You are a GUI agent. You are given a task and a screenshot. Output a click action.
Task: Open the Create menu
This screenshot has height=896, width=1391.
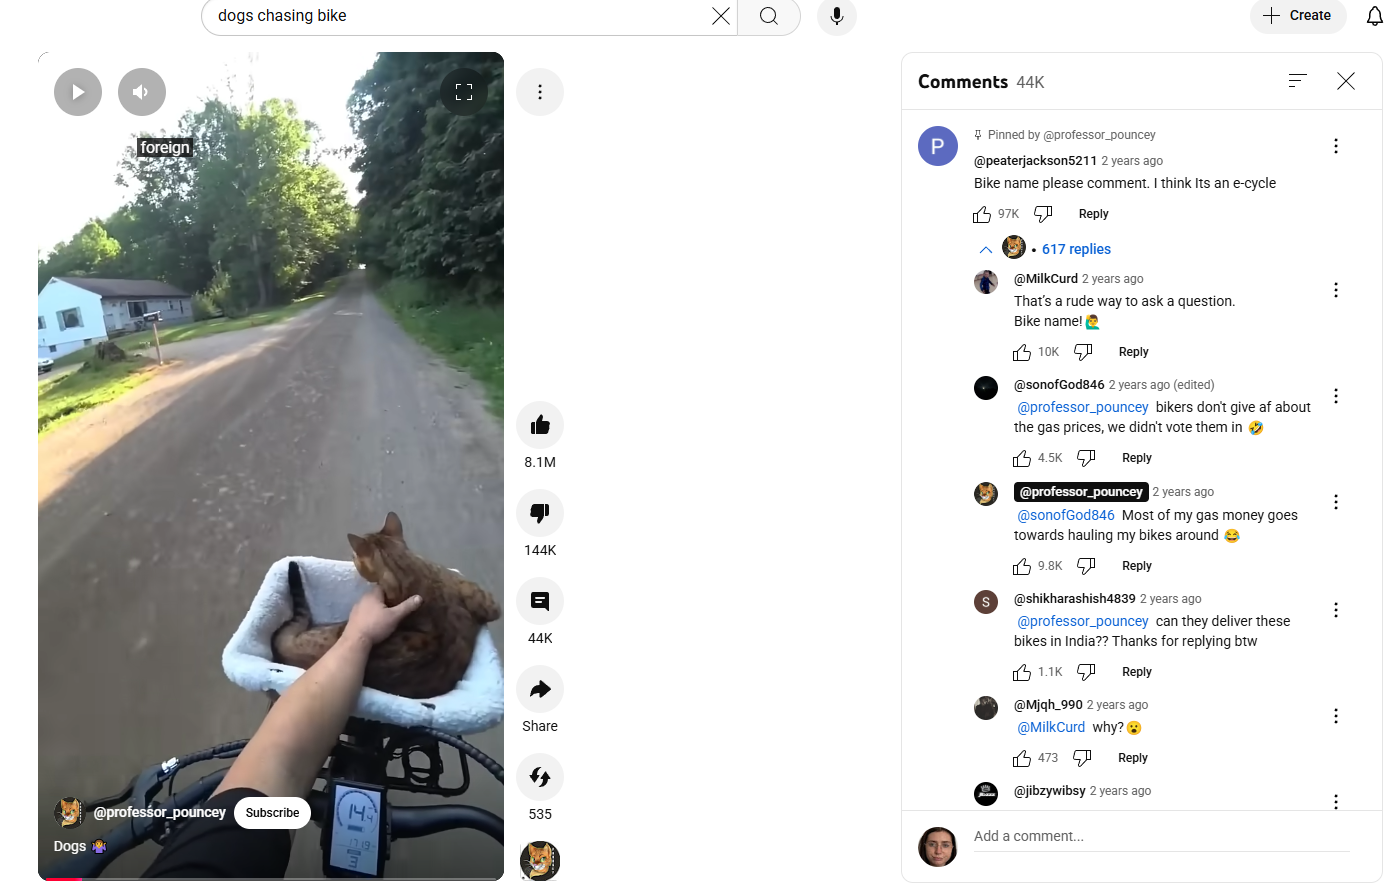pos(1298,16)
